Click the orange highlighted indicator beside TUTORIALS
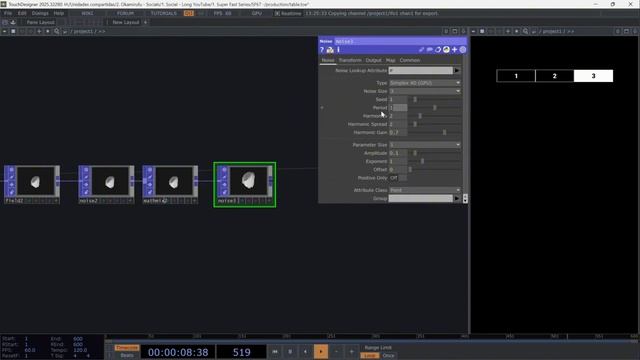Viewport: 640px width, 360px height. point(189,13)
